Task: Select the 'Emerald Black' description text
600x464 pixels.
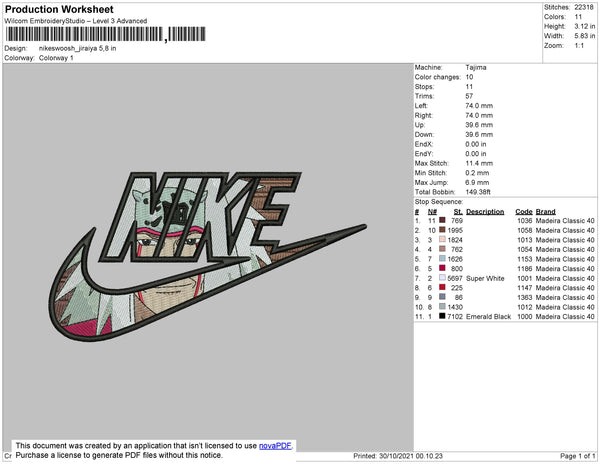Action: coord(488,316)
